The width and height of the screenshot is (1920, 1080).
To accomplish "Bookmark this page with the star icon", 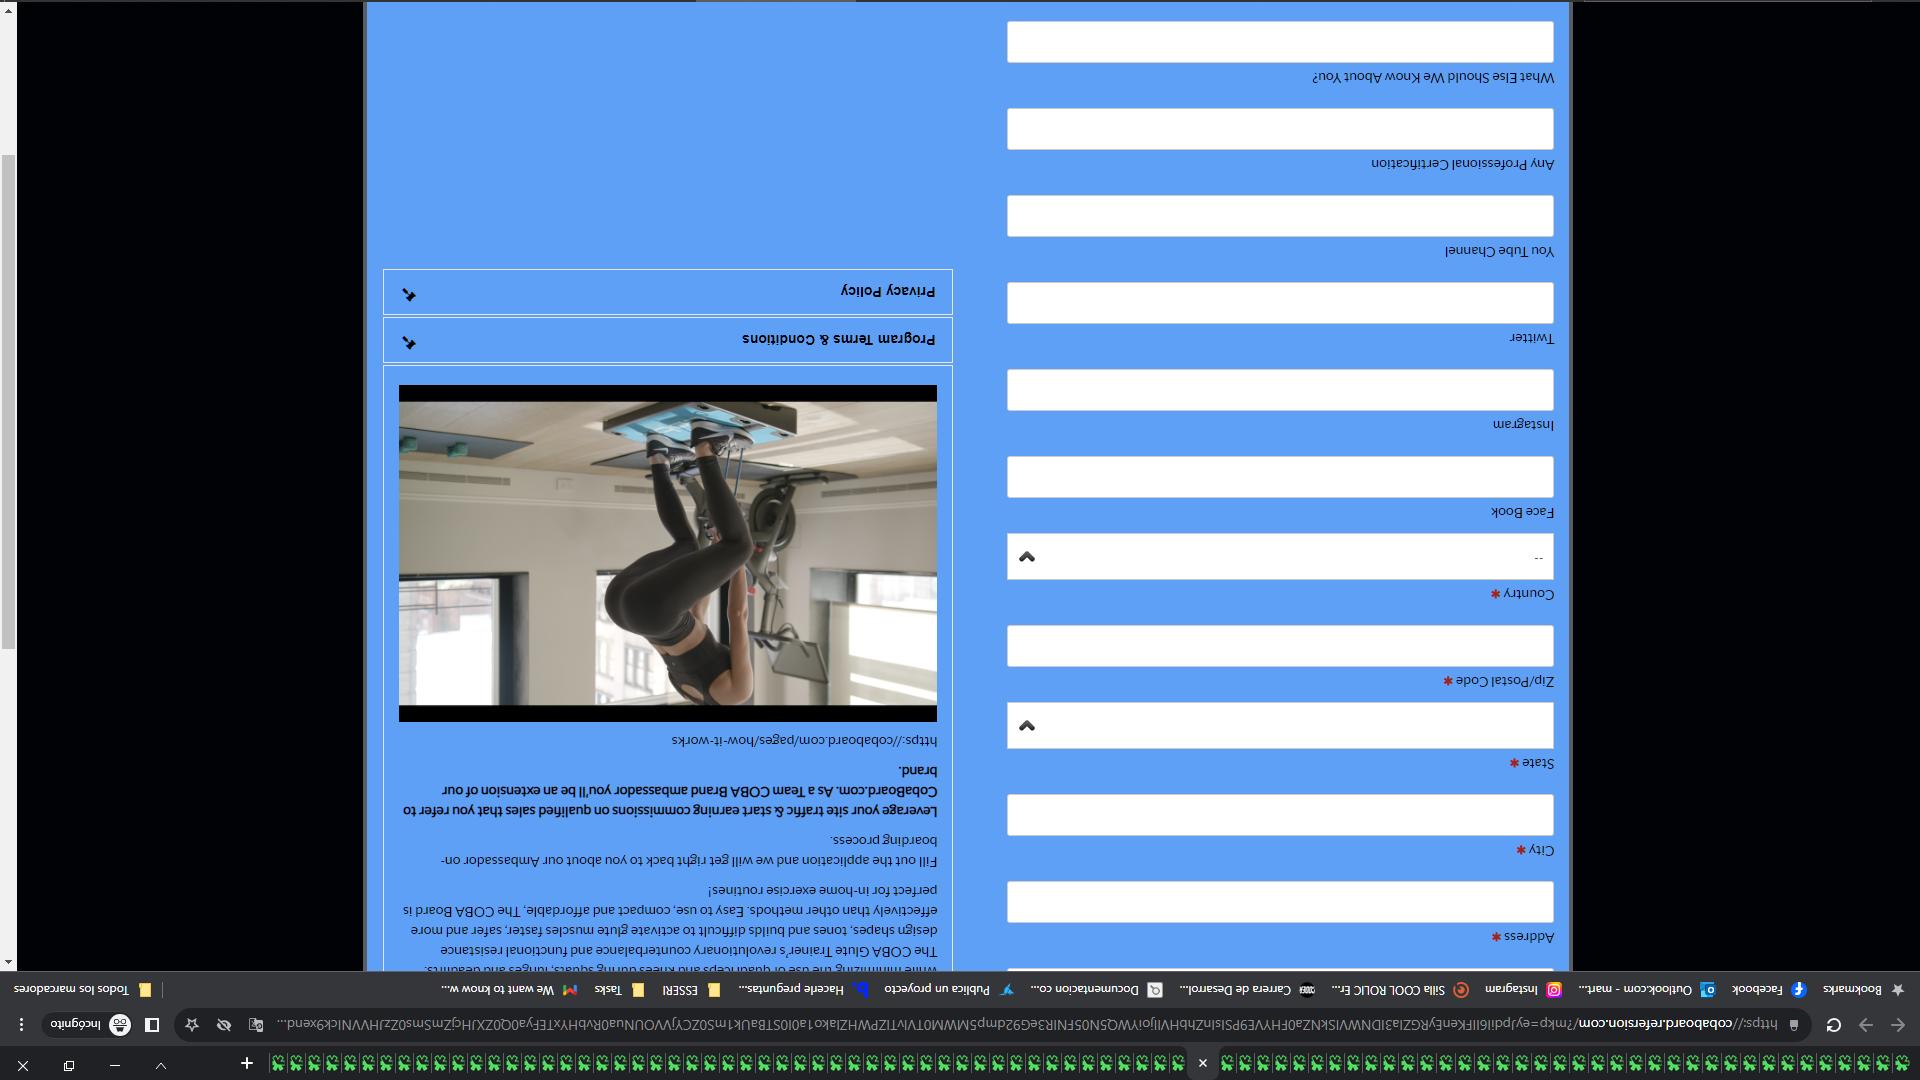I will pyautogui.click(x=192, y=1025).
